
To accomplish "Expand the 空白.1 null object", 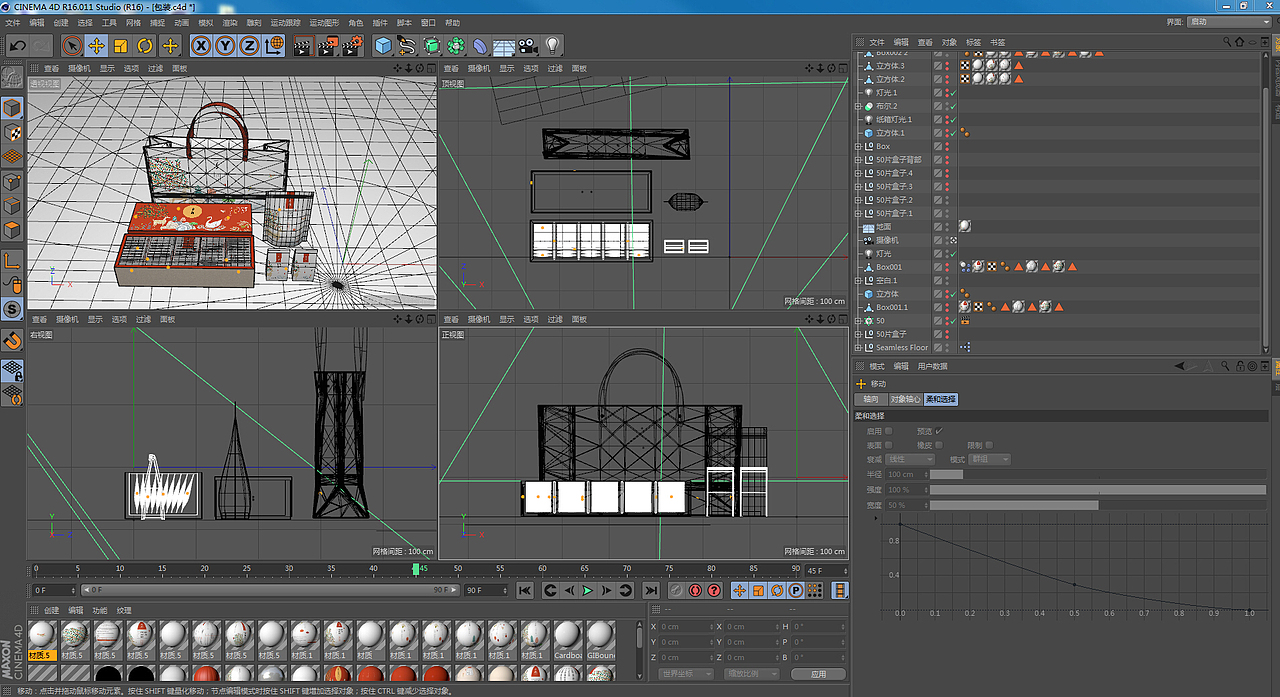I will (x=858, y=280).
